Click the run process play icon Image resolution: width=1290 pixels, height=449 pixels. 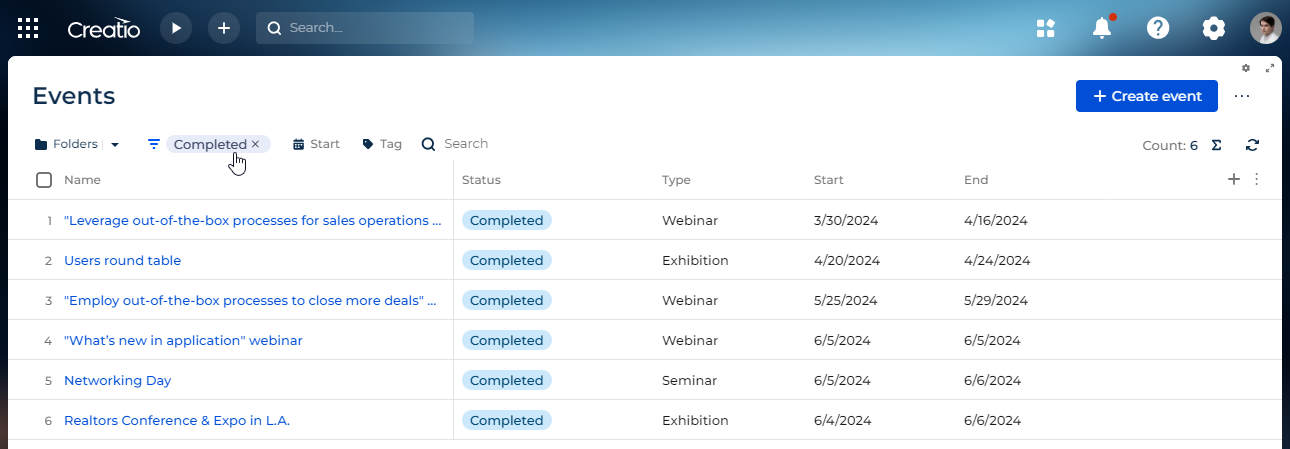176,28
